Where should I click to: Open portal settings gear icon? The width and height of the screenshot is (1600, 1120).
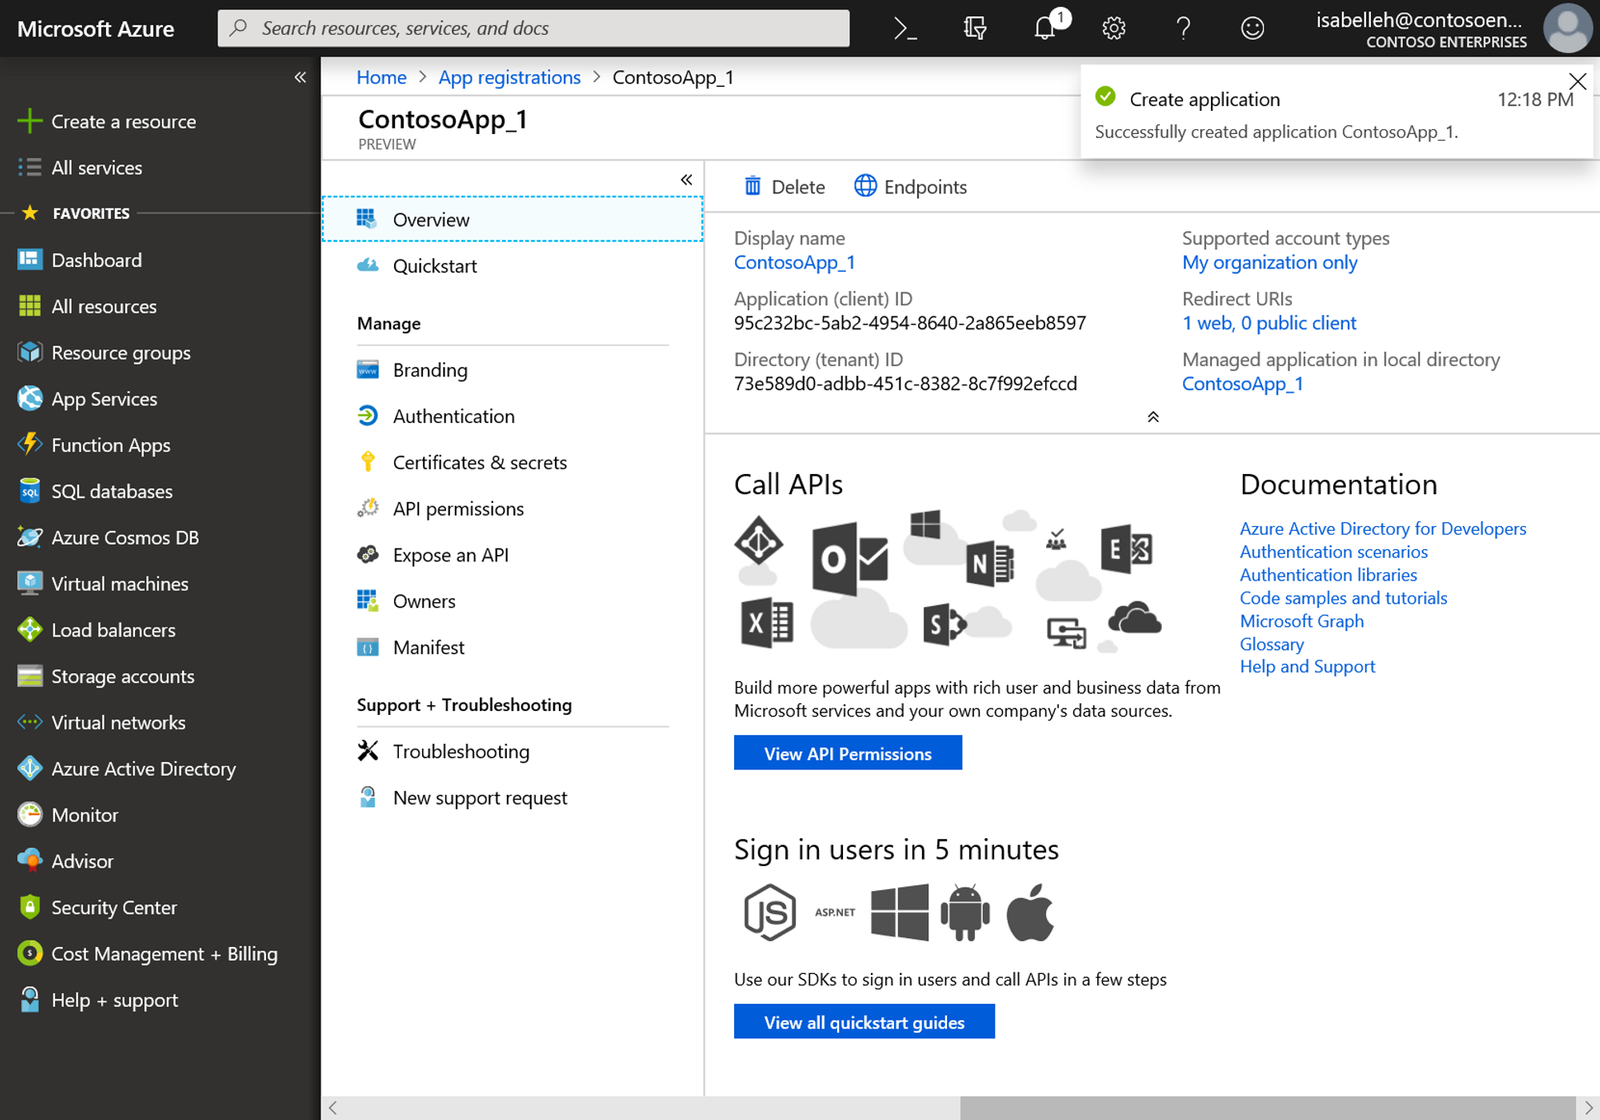click(x=1114, y=29)
